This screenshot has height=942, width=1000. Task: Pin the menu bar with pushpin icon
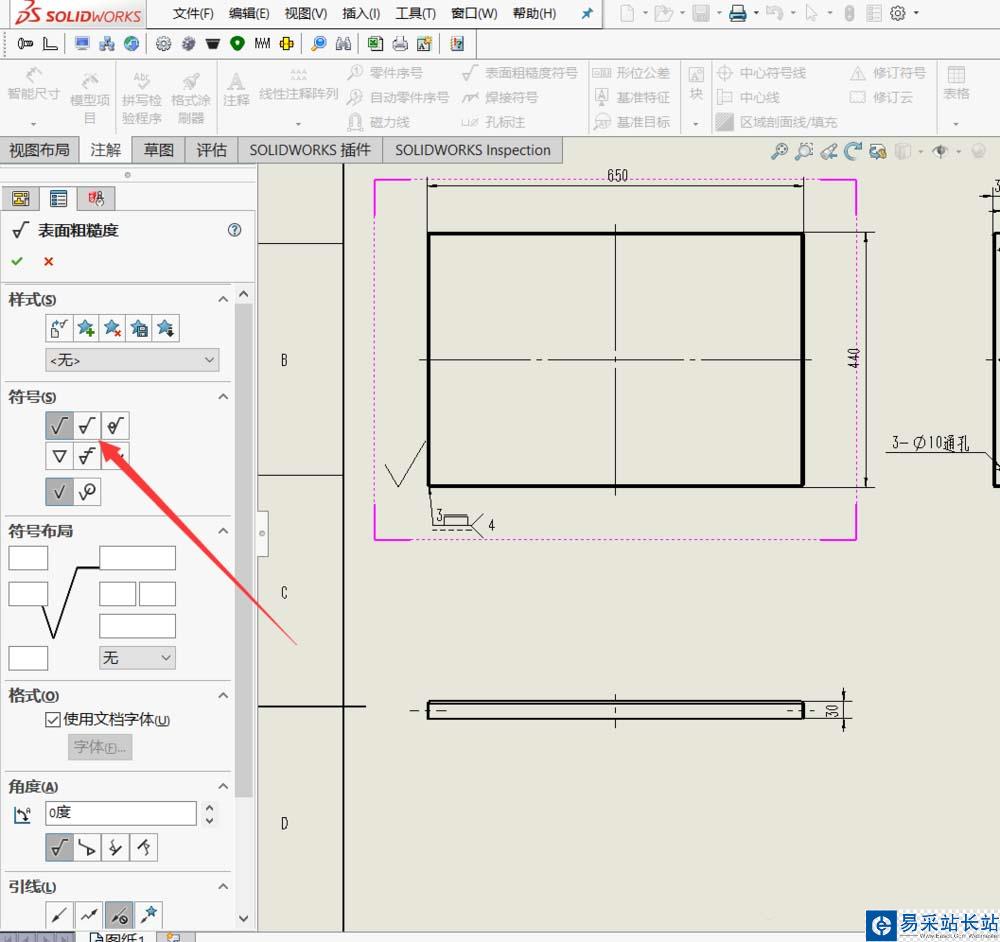pos(587,13)
